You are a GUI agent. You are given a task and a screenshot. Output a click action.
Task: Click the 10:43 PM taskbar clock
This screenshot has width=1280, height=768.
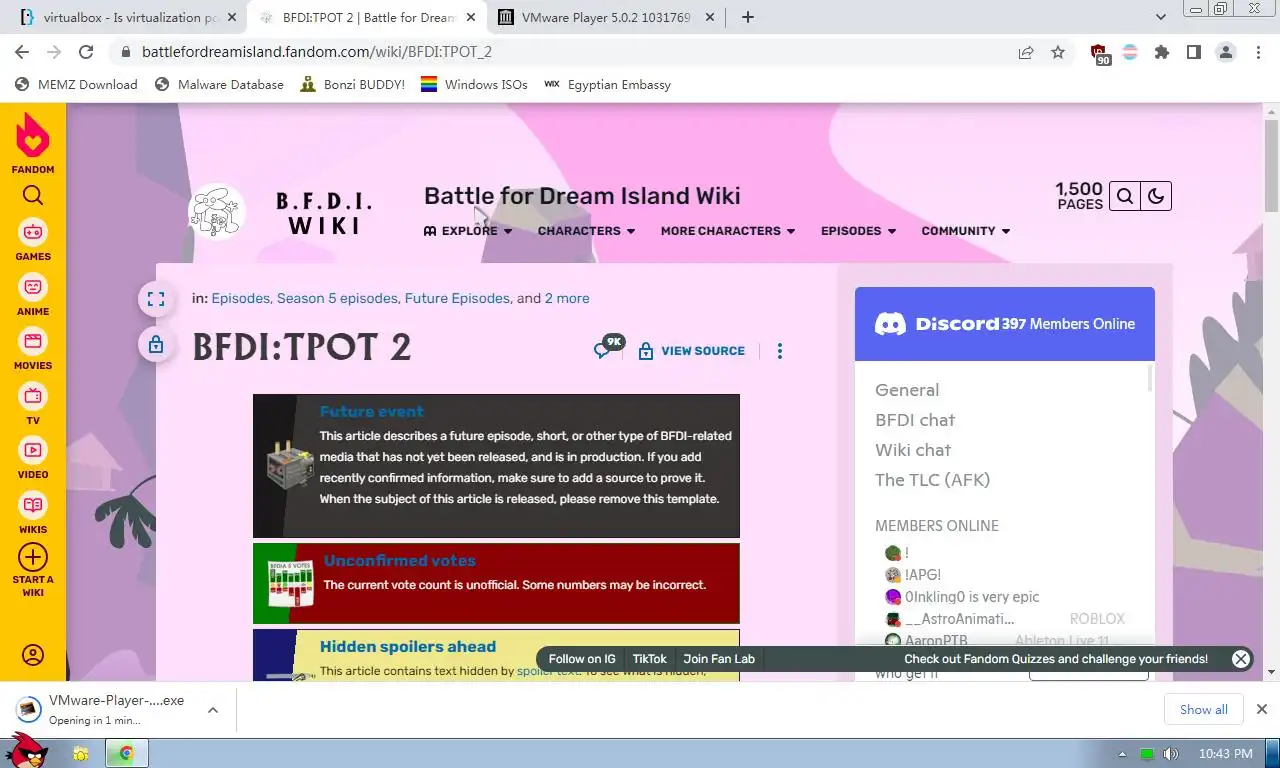coord(1225,754)
